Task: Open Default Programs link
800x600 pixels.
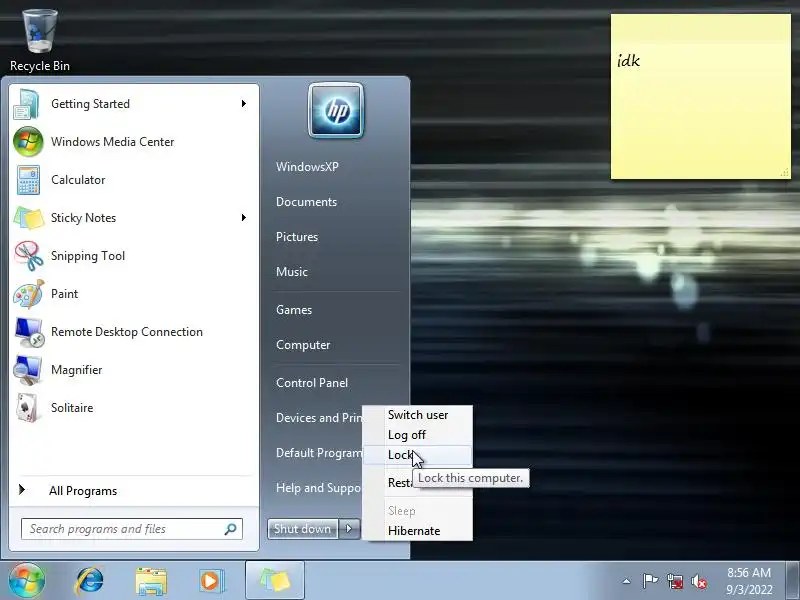Action: pos(318,453)
